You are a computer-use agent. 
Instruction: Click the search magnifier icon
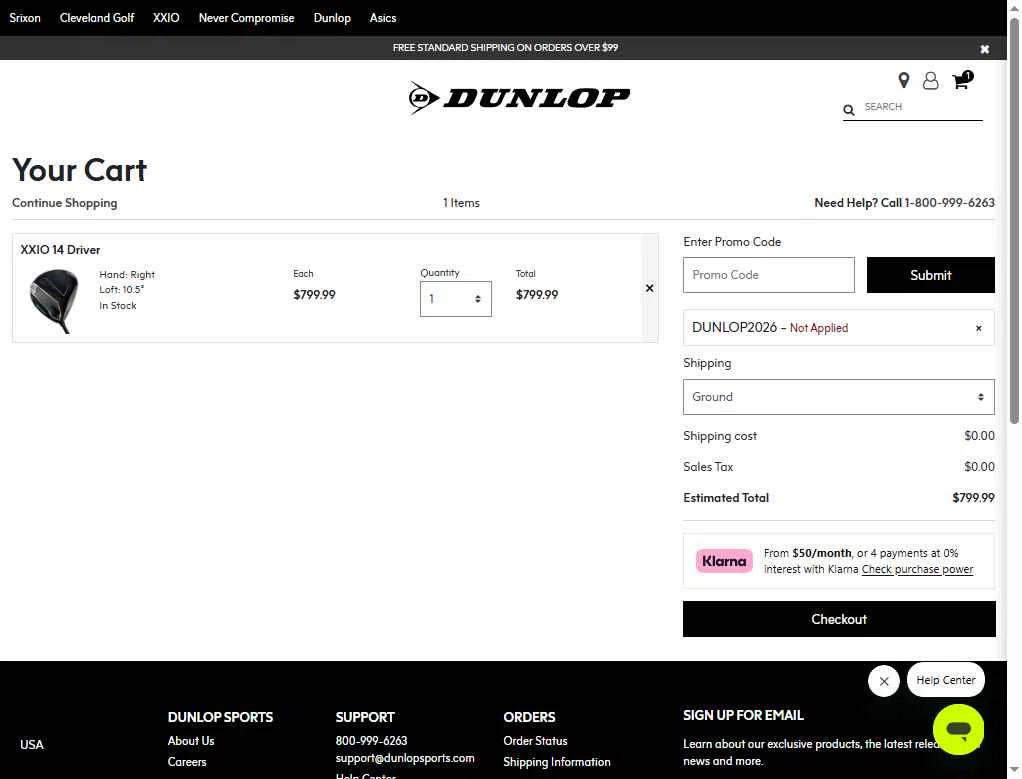point(849,110)
